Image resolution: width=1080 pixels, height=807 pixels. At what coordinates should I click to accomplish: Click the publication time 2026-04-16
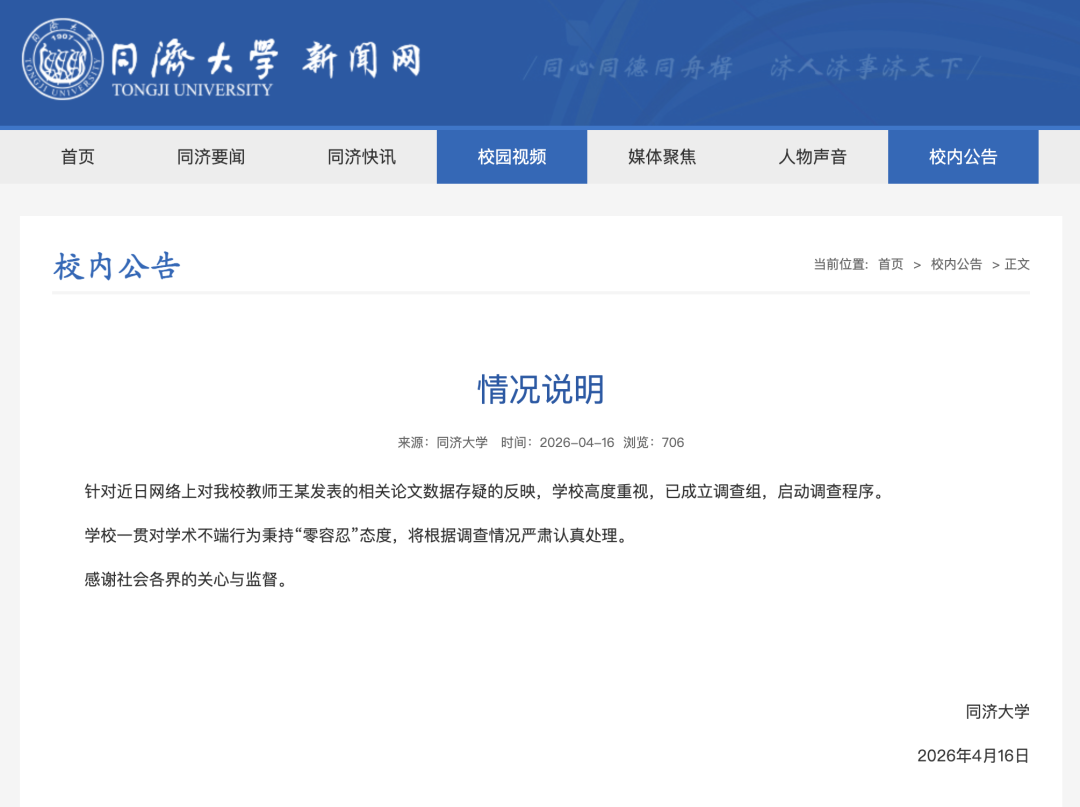click(558, 442)
